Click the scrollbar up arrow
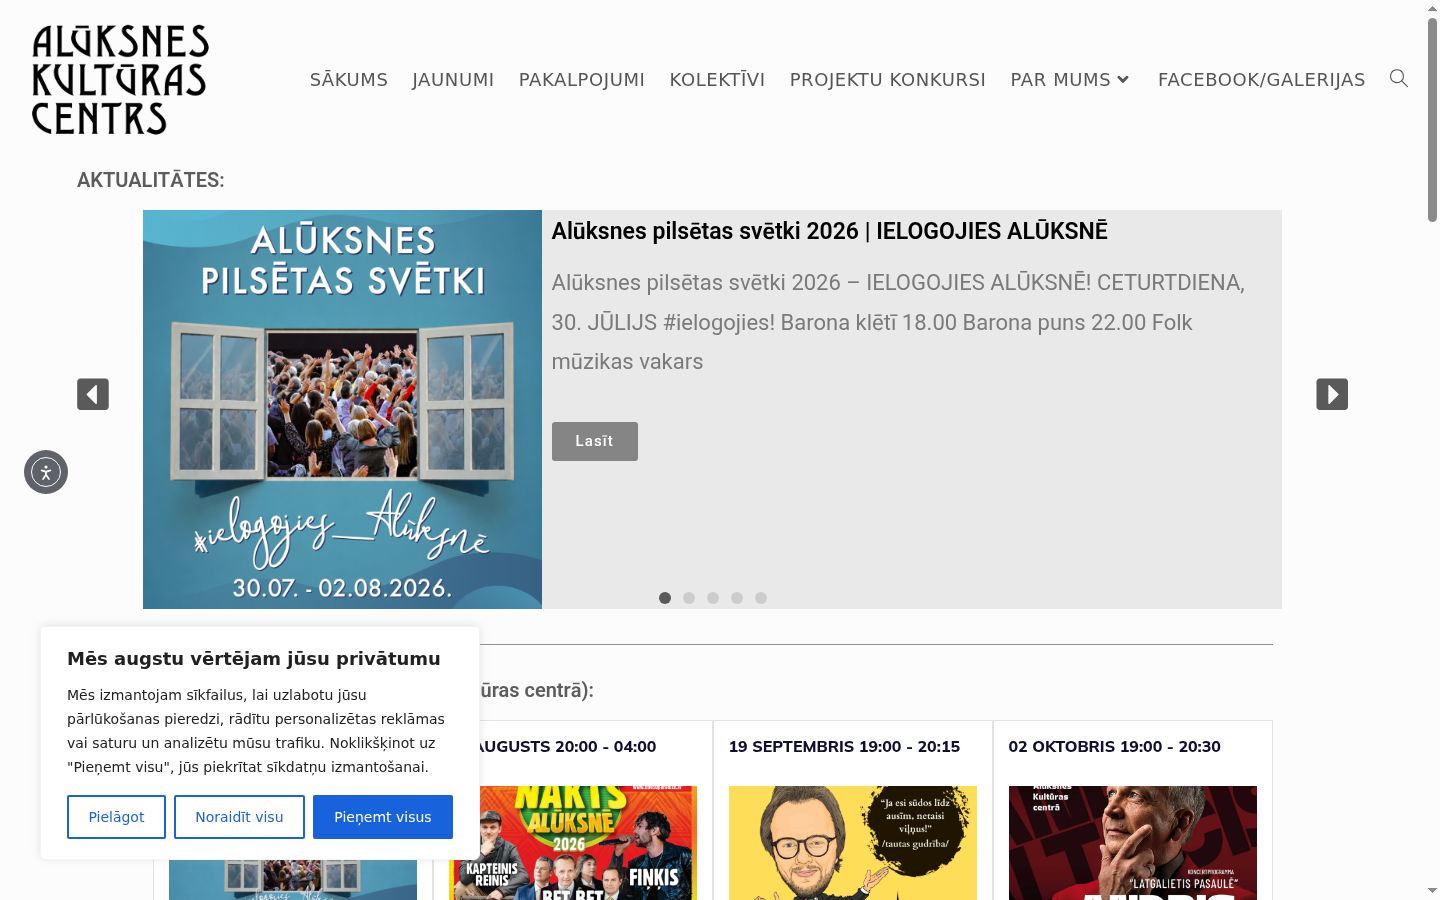Screen dimensions: 1440x900 [x=1432, y=8]
